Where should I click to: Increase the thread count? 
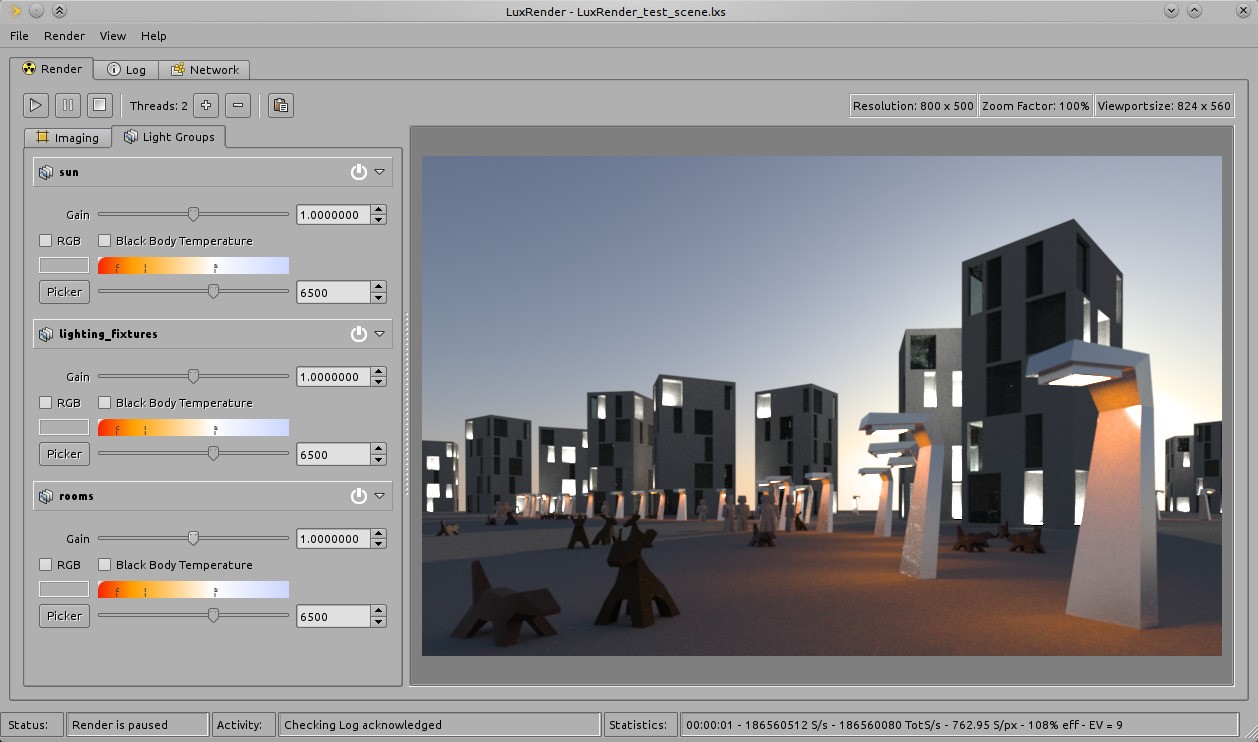(x=205, y=104)
